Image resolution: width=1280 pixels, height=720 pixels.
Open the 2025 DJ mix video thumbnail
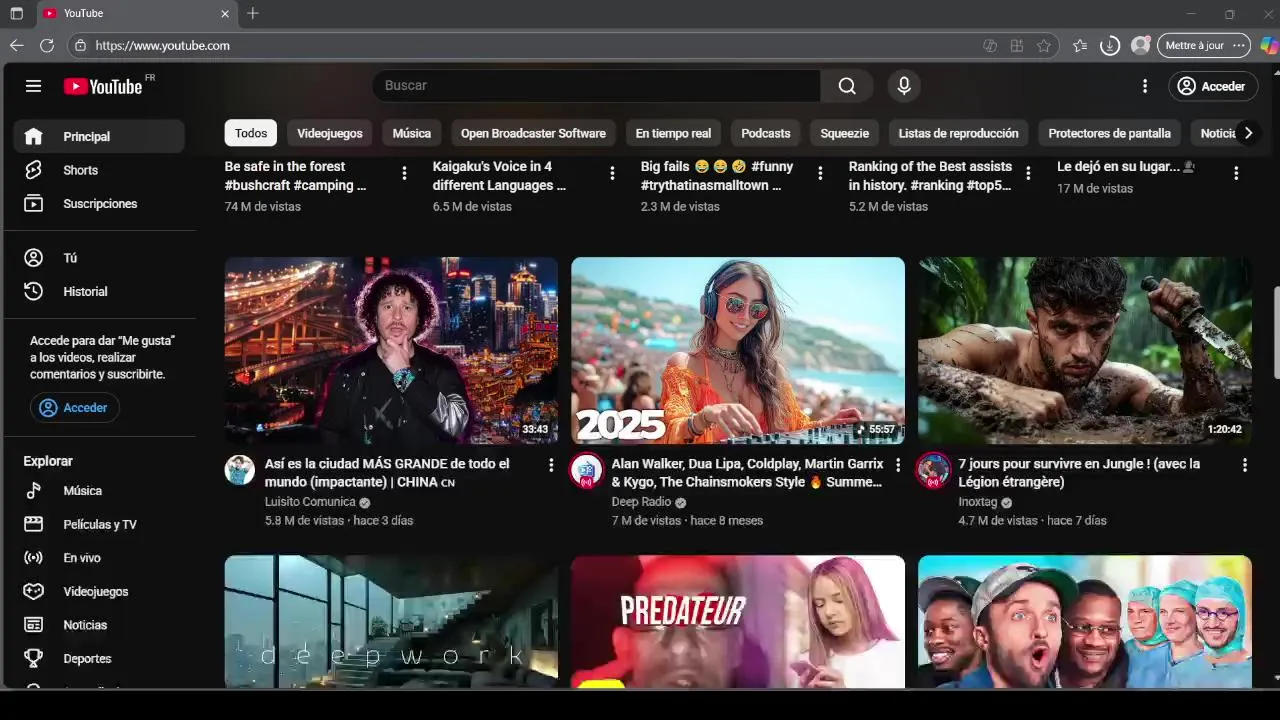738,351
